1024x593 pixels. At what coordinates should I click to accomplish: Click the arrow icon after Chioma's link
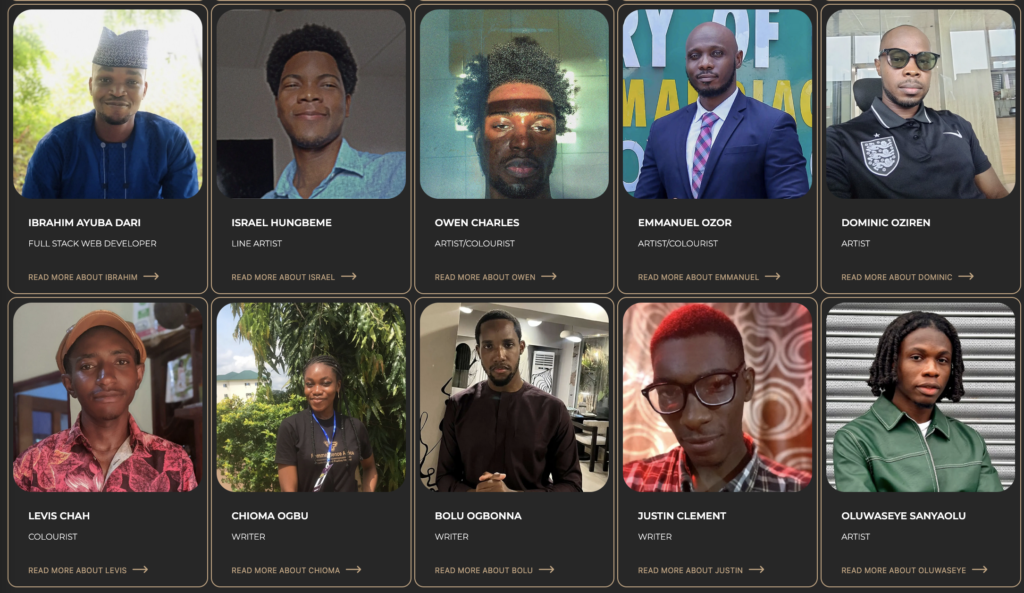tap(353, 570)
